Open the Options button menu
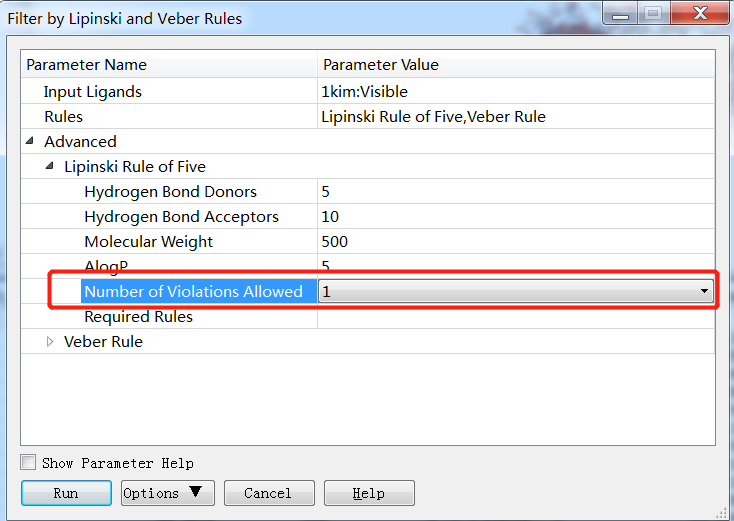734x521 pixels. pyautogui.click(x=168, y=493)
